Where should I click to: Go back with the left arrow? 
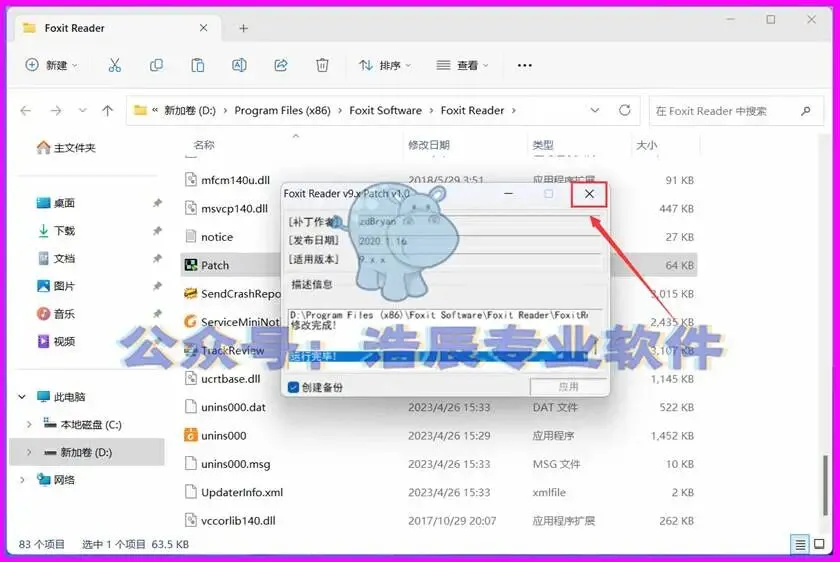click(25, 111)
